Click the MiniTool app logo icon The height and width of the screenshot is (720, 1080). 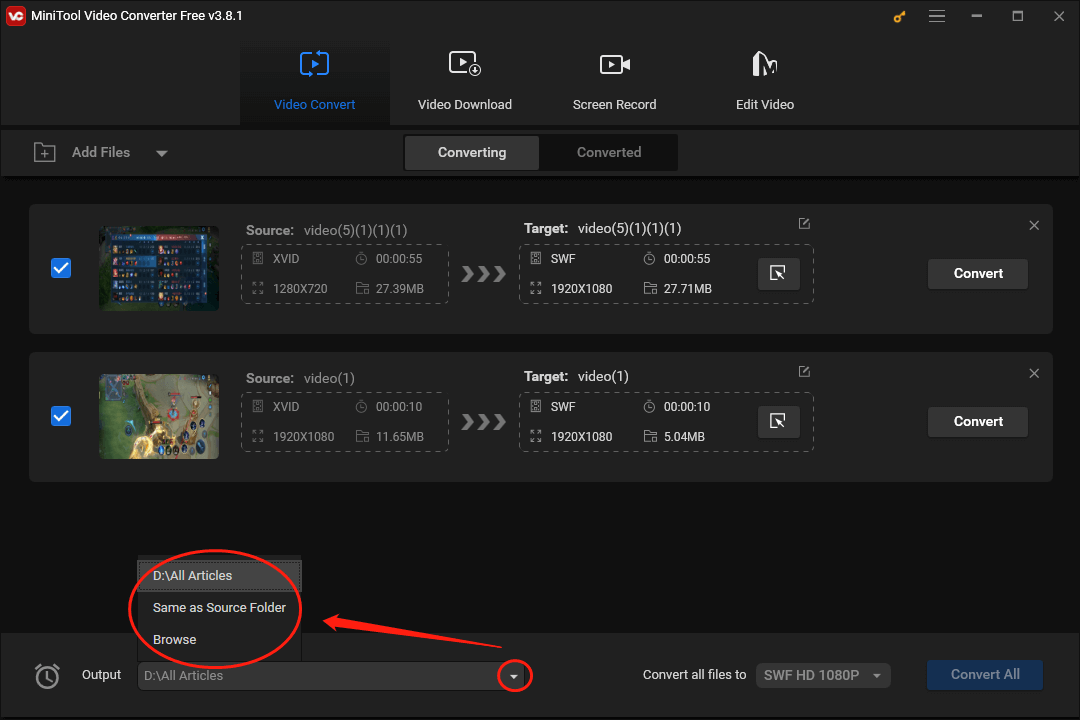(x=15, y=16)
